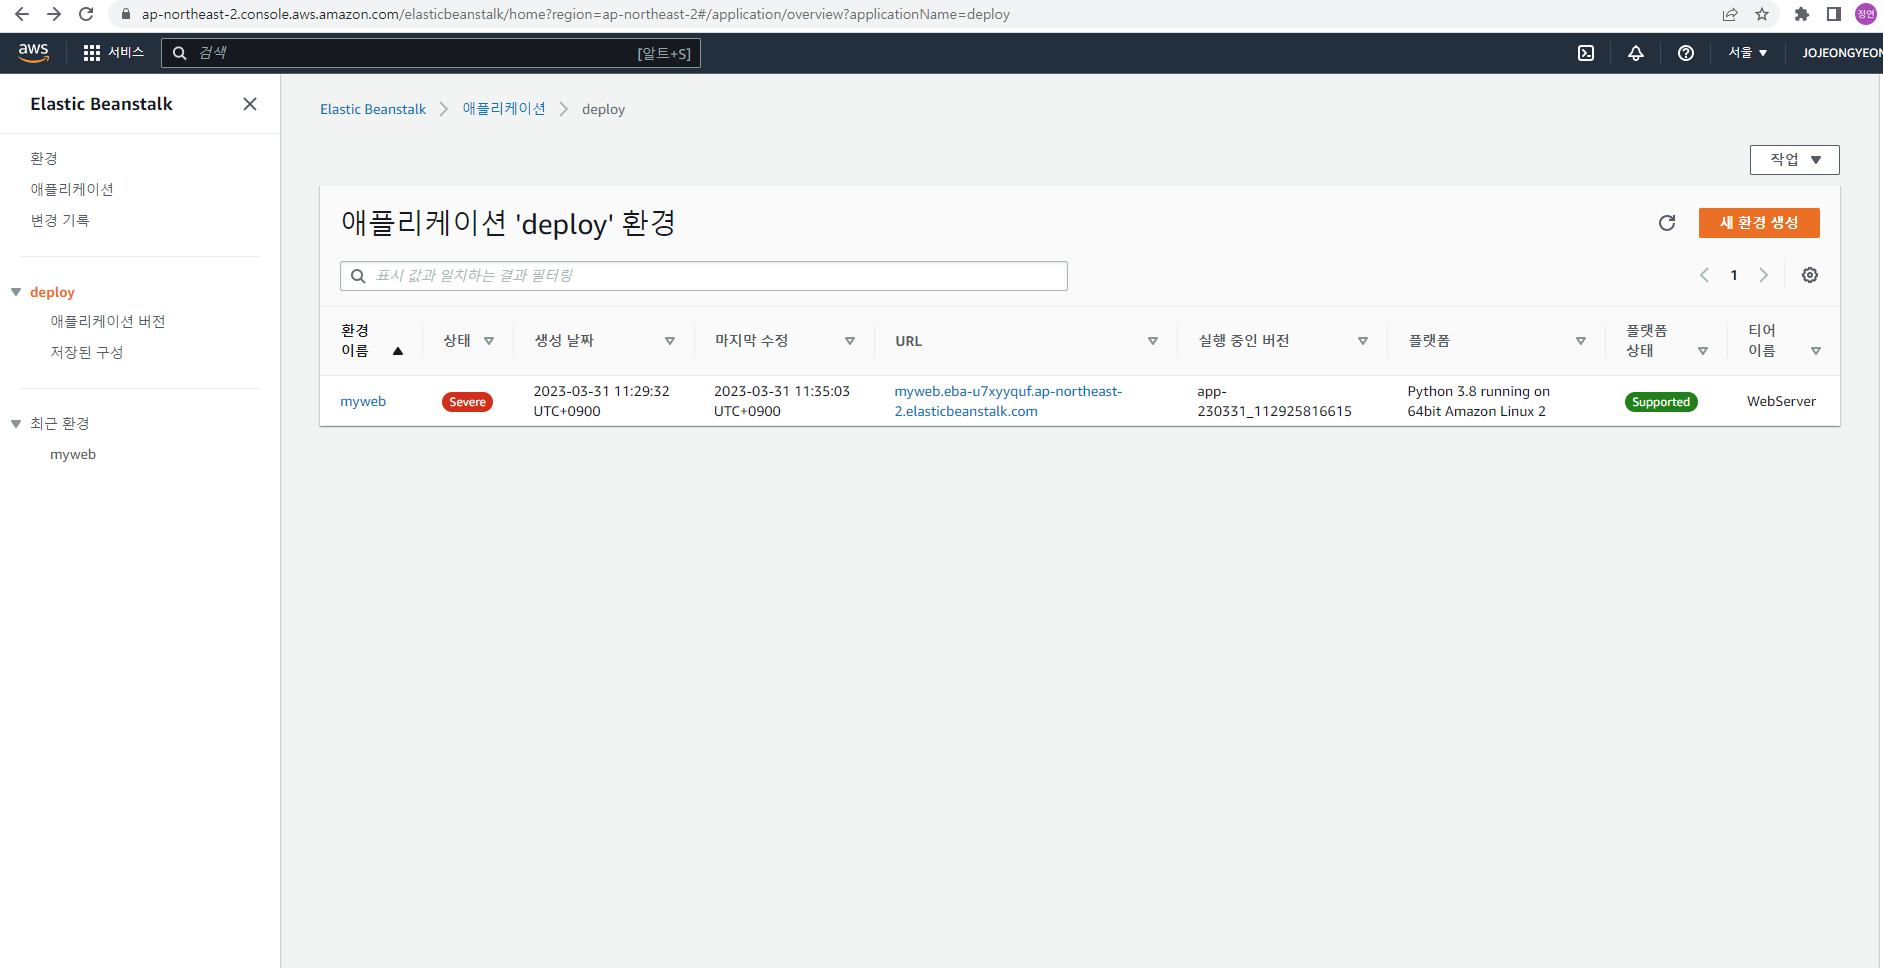Click the Supported platform status badge
The width and height of the screenshot is (1883, 968).
1661,402
